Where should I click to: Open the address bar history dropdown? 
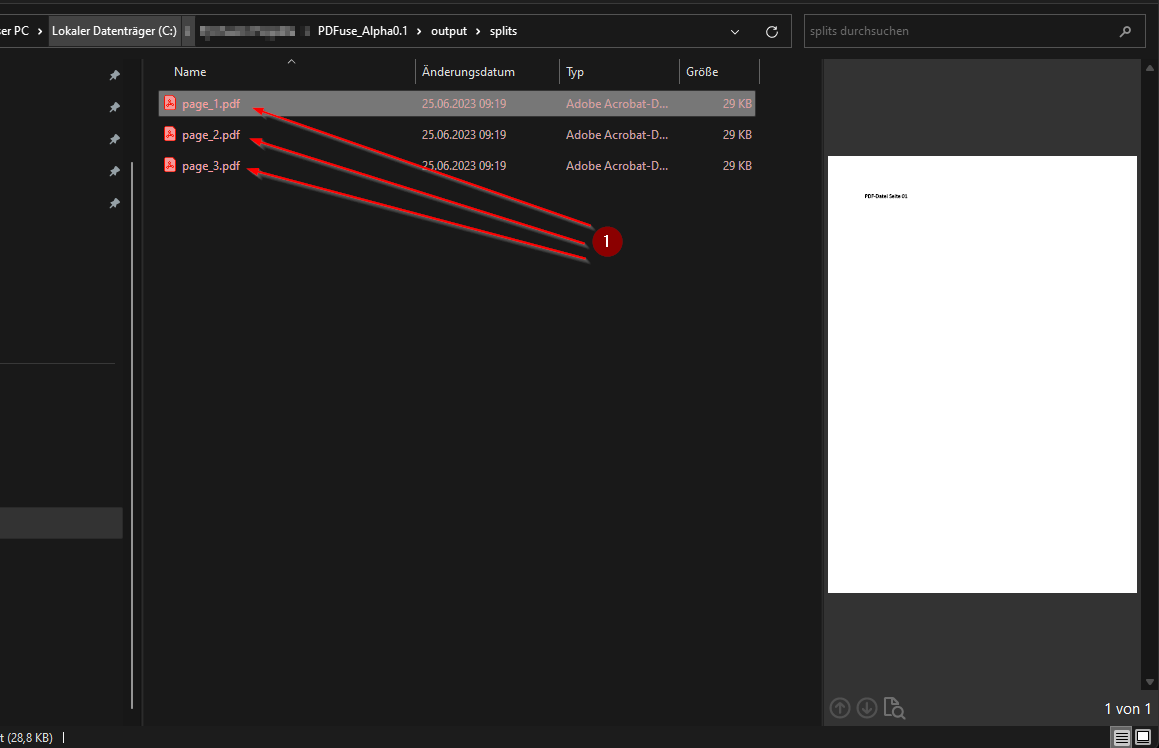[735, 31]
